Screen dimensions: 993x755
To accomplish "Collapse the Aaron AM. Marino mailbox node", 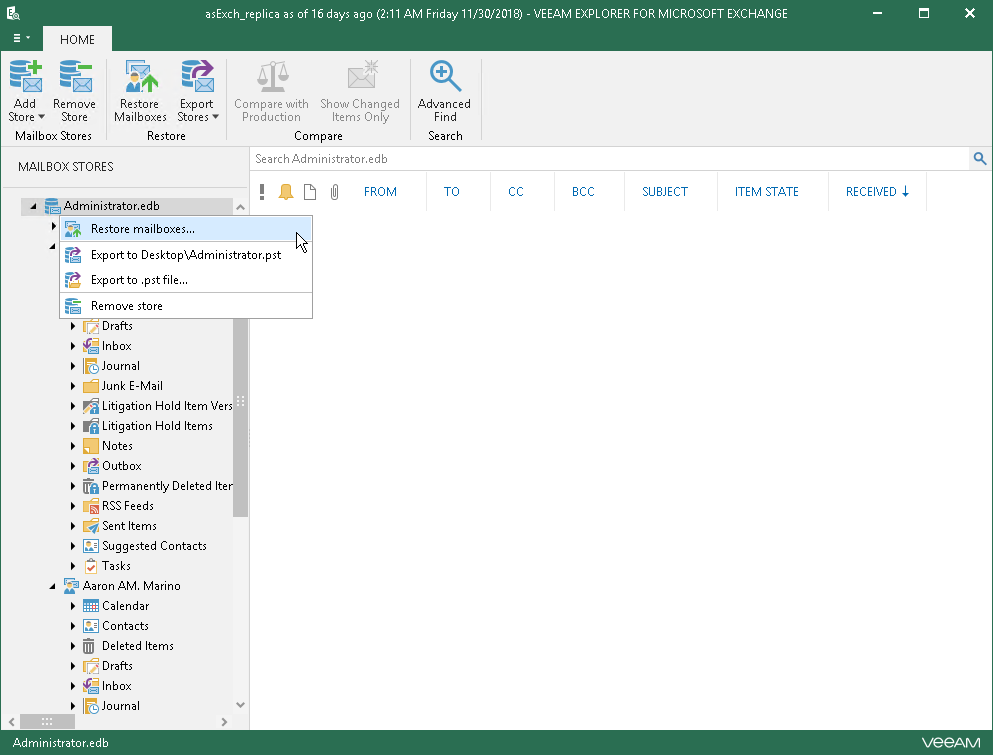I will pos(53,587).
